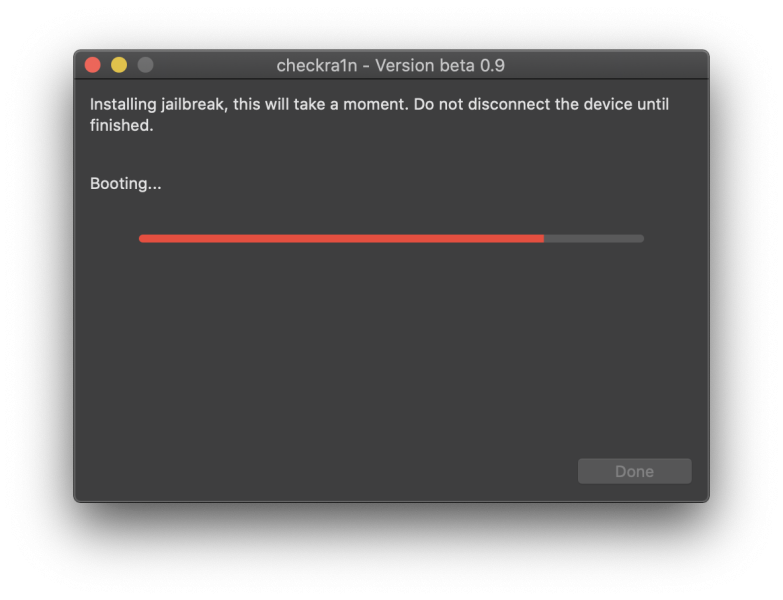This screenshot has width=783, height=600.
Task: Click the window title "checkra1n - Version beta 0.9"
Action: [x=390, y=65]
